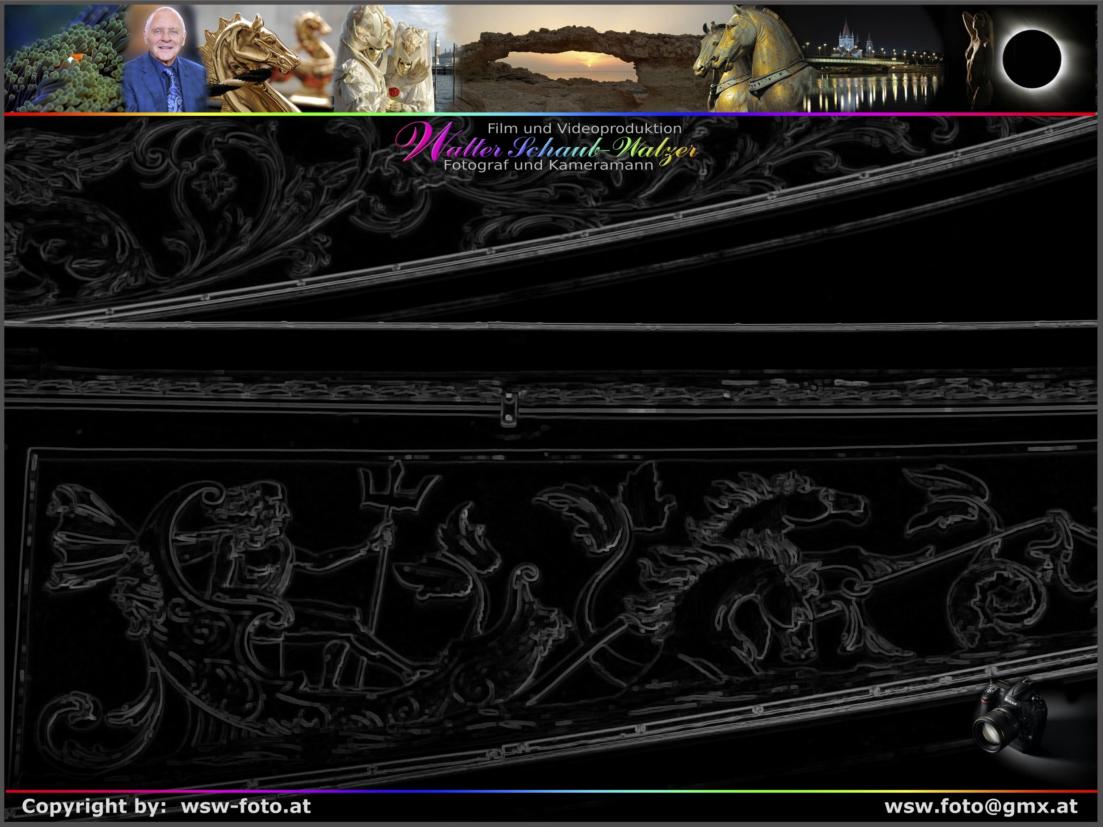Open the Venetian carnival masks photo
Viewport: 1103px width, 827px height.
point(384,59)
